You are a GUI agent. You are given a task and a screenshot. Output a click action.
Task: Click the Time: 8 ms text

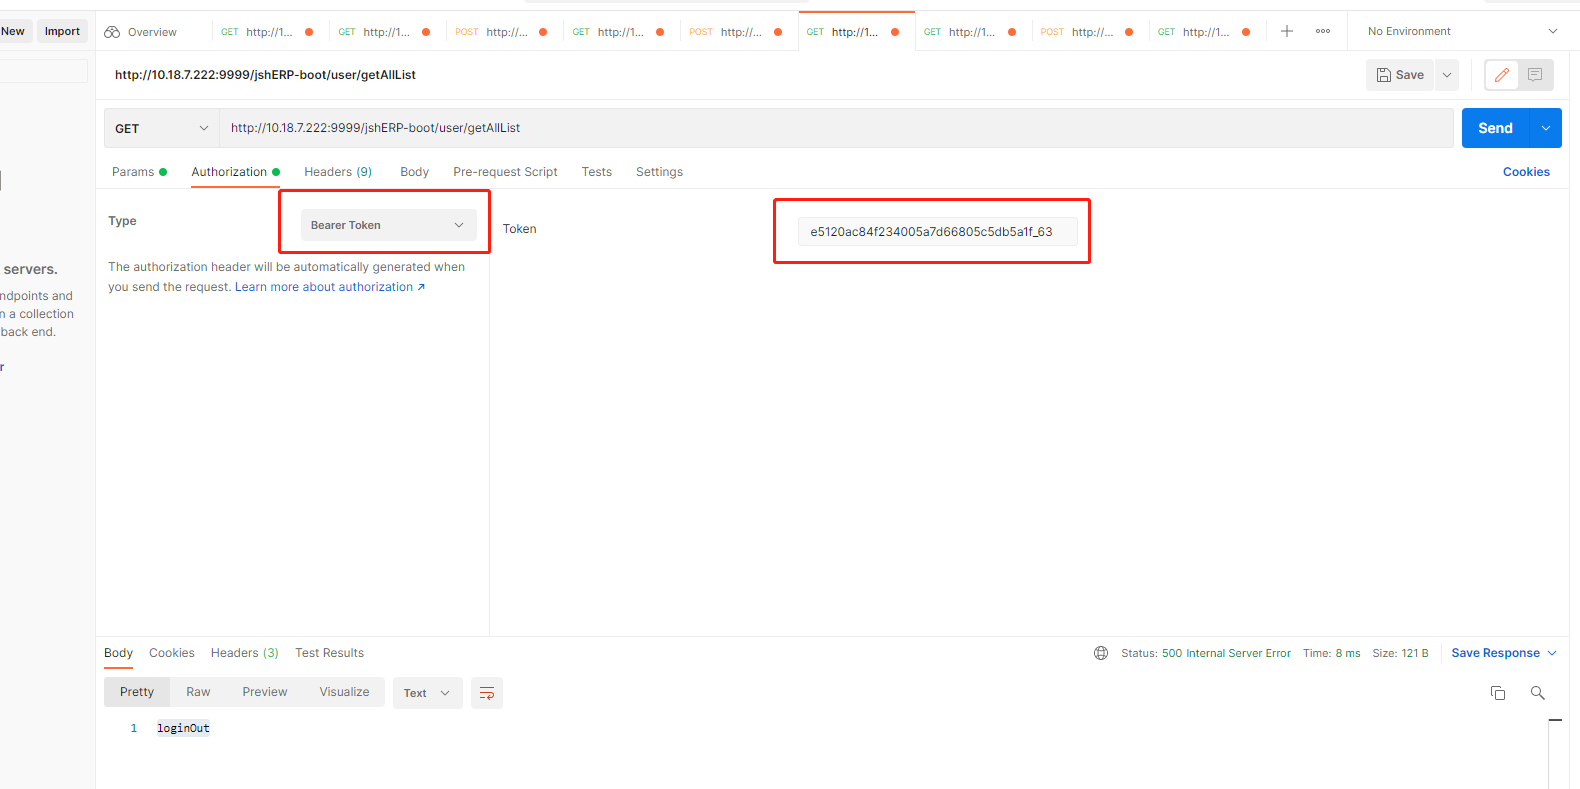click(1331, 653)
